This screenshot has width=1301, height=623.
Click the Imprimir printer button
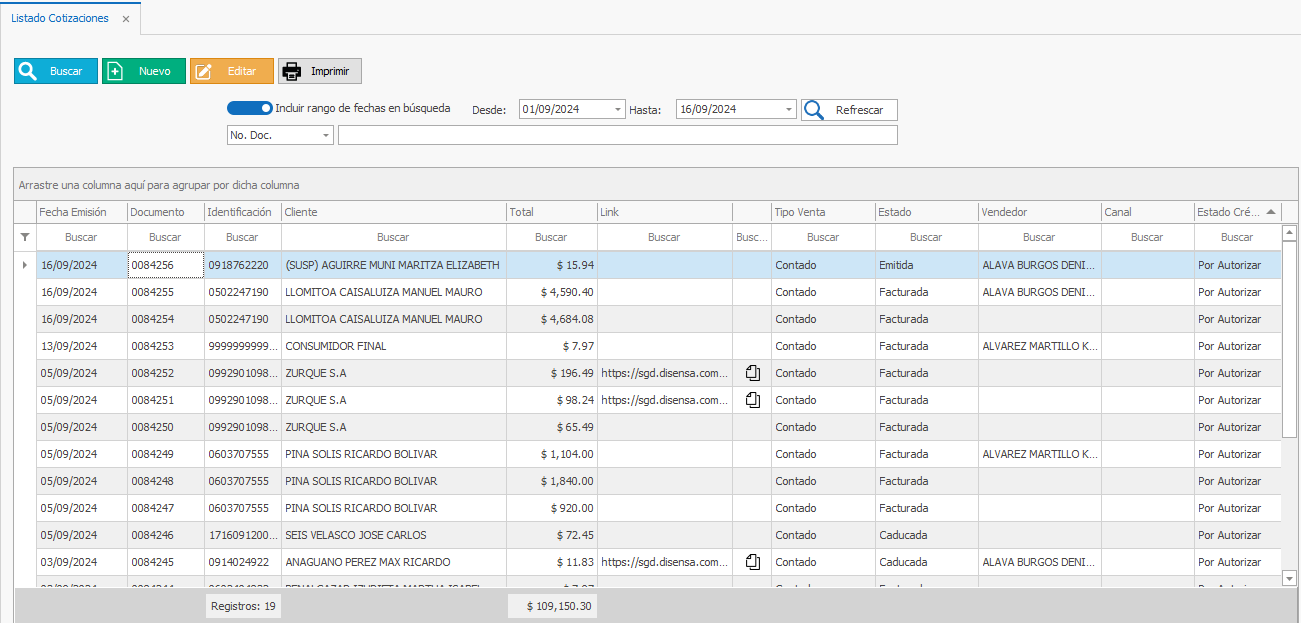pos(319,71)
